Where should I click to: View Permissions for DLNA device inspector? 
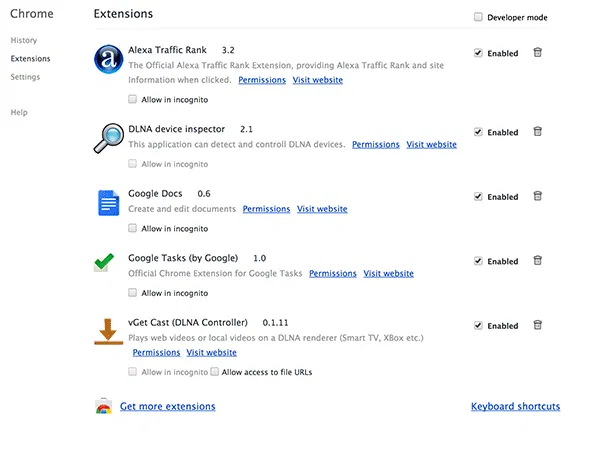pyautogui.click(x=376, y=145)
